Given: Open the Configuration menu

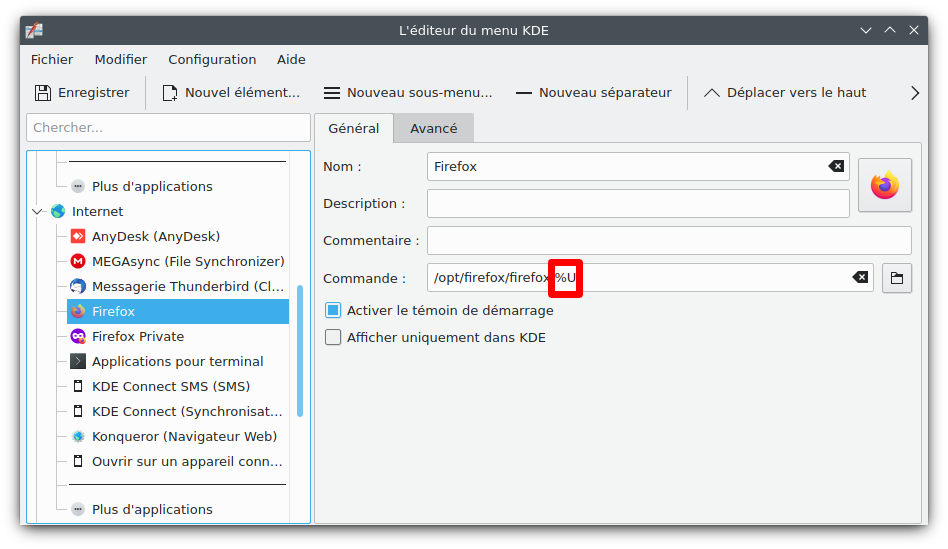Looking at the screenshot, I should pyautogui.click(x=212, y=59).
